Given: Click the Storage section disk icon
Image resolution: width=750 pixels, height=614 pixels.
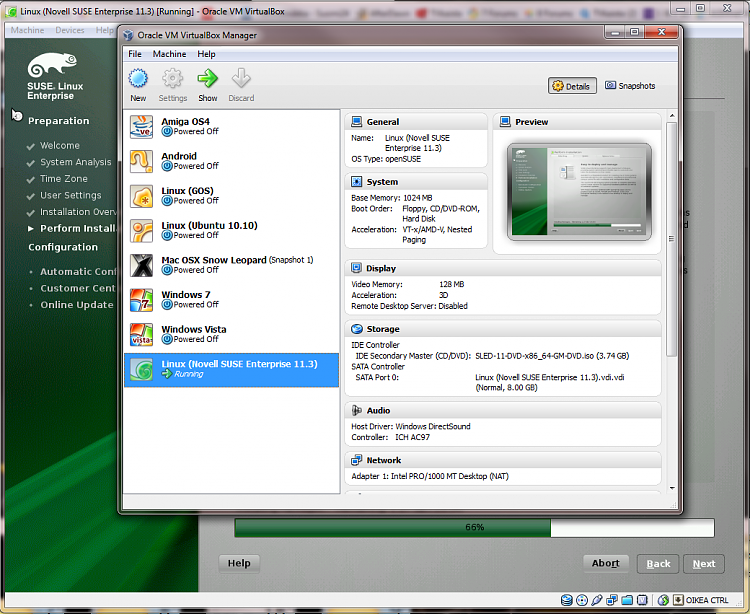Looking at the screenshot, I should click(356, 329).
